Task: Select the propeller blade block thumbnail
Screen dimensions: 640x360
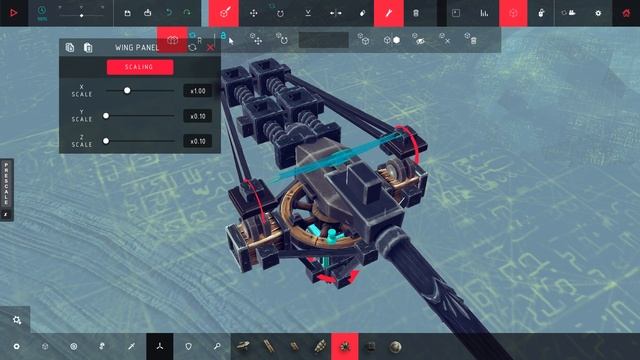Action: tap(320, 346)
